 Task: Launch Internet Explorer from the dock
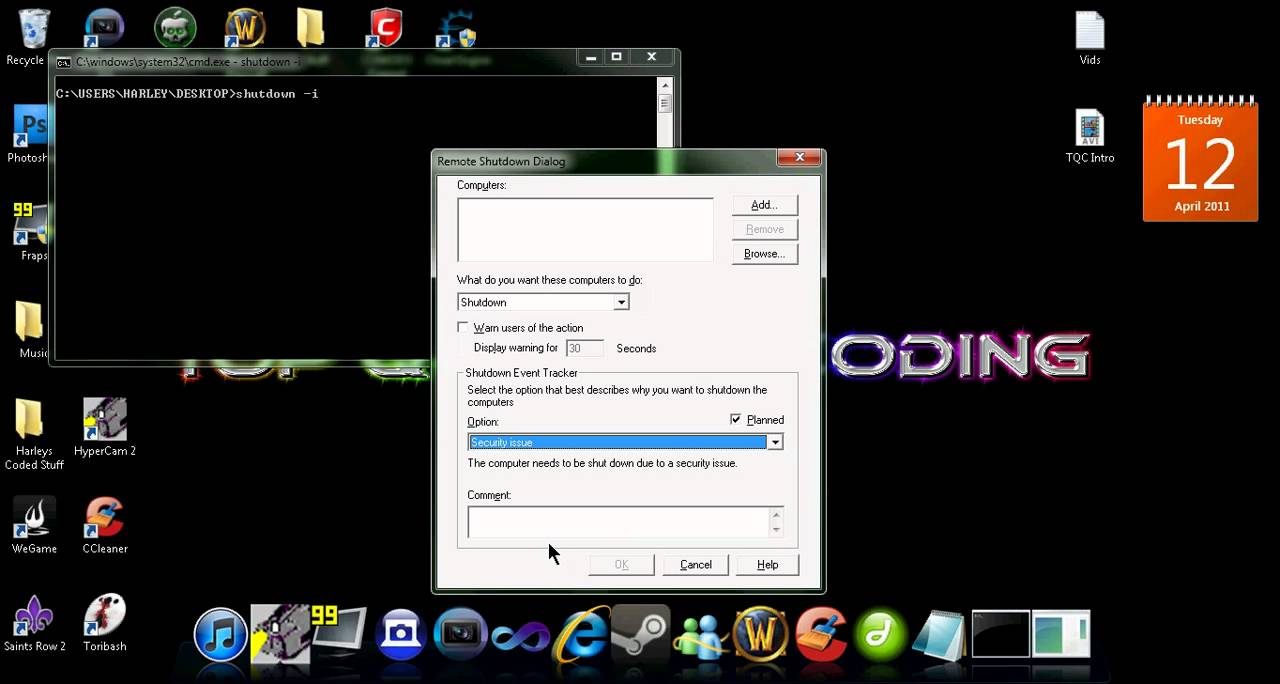tap(581, 635)
